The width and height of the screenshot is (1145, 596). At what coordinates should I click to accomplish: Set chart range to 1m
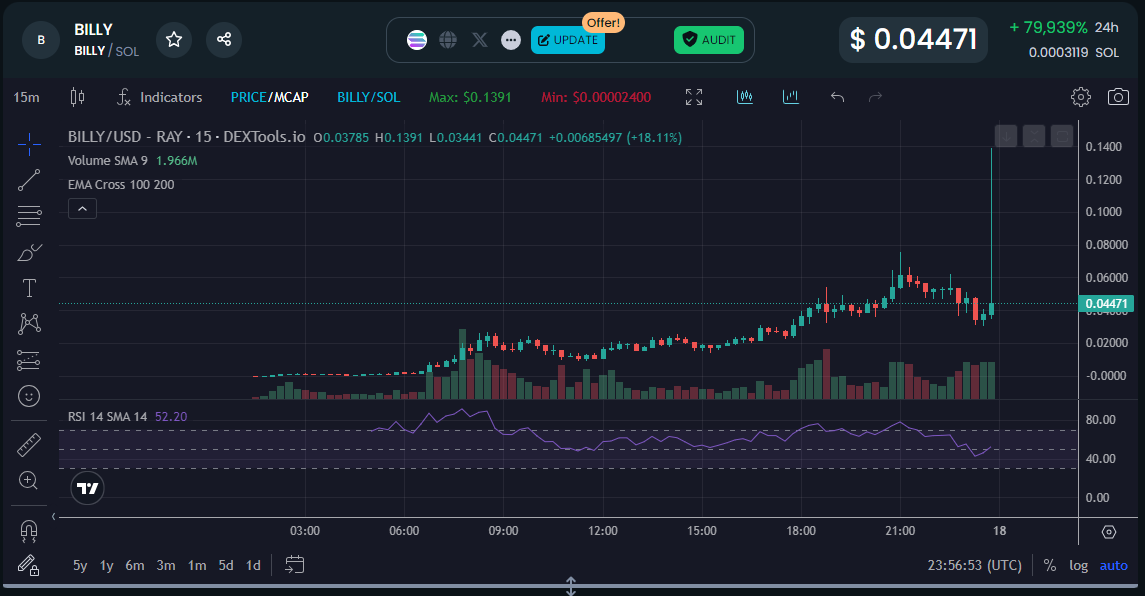click(x=197, y=565)
